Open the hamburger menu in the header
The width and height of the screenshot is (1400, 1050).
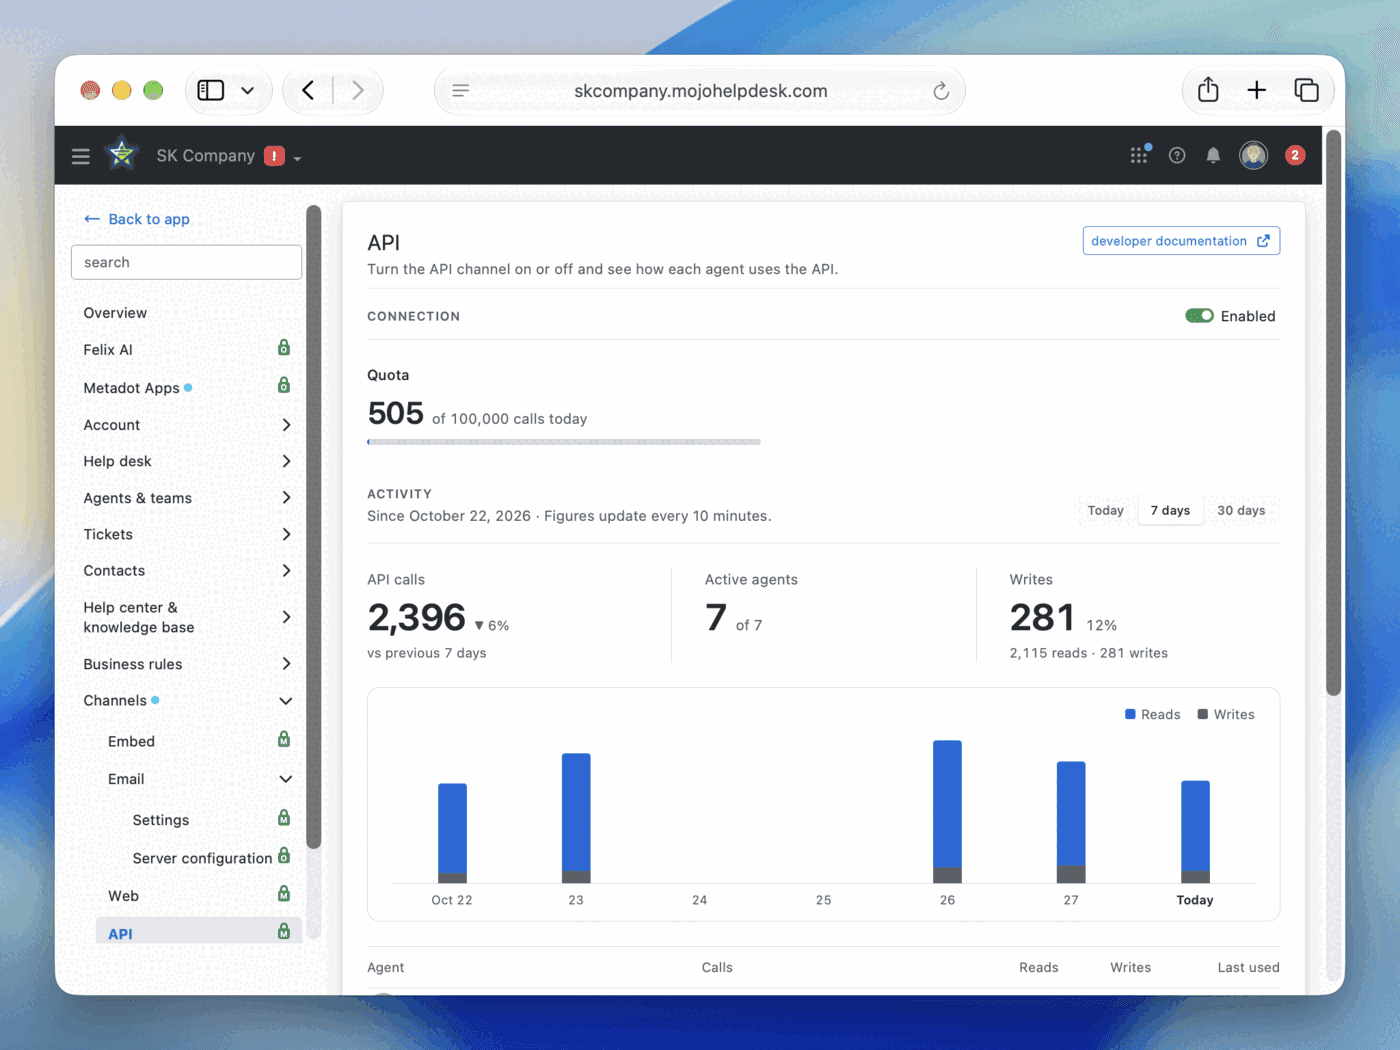point(81,156)
